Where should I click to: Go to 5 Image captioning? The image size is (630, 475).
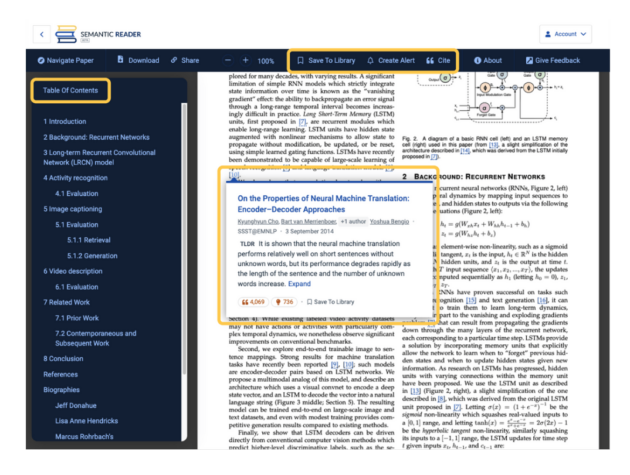73,209
